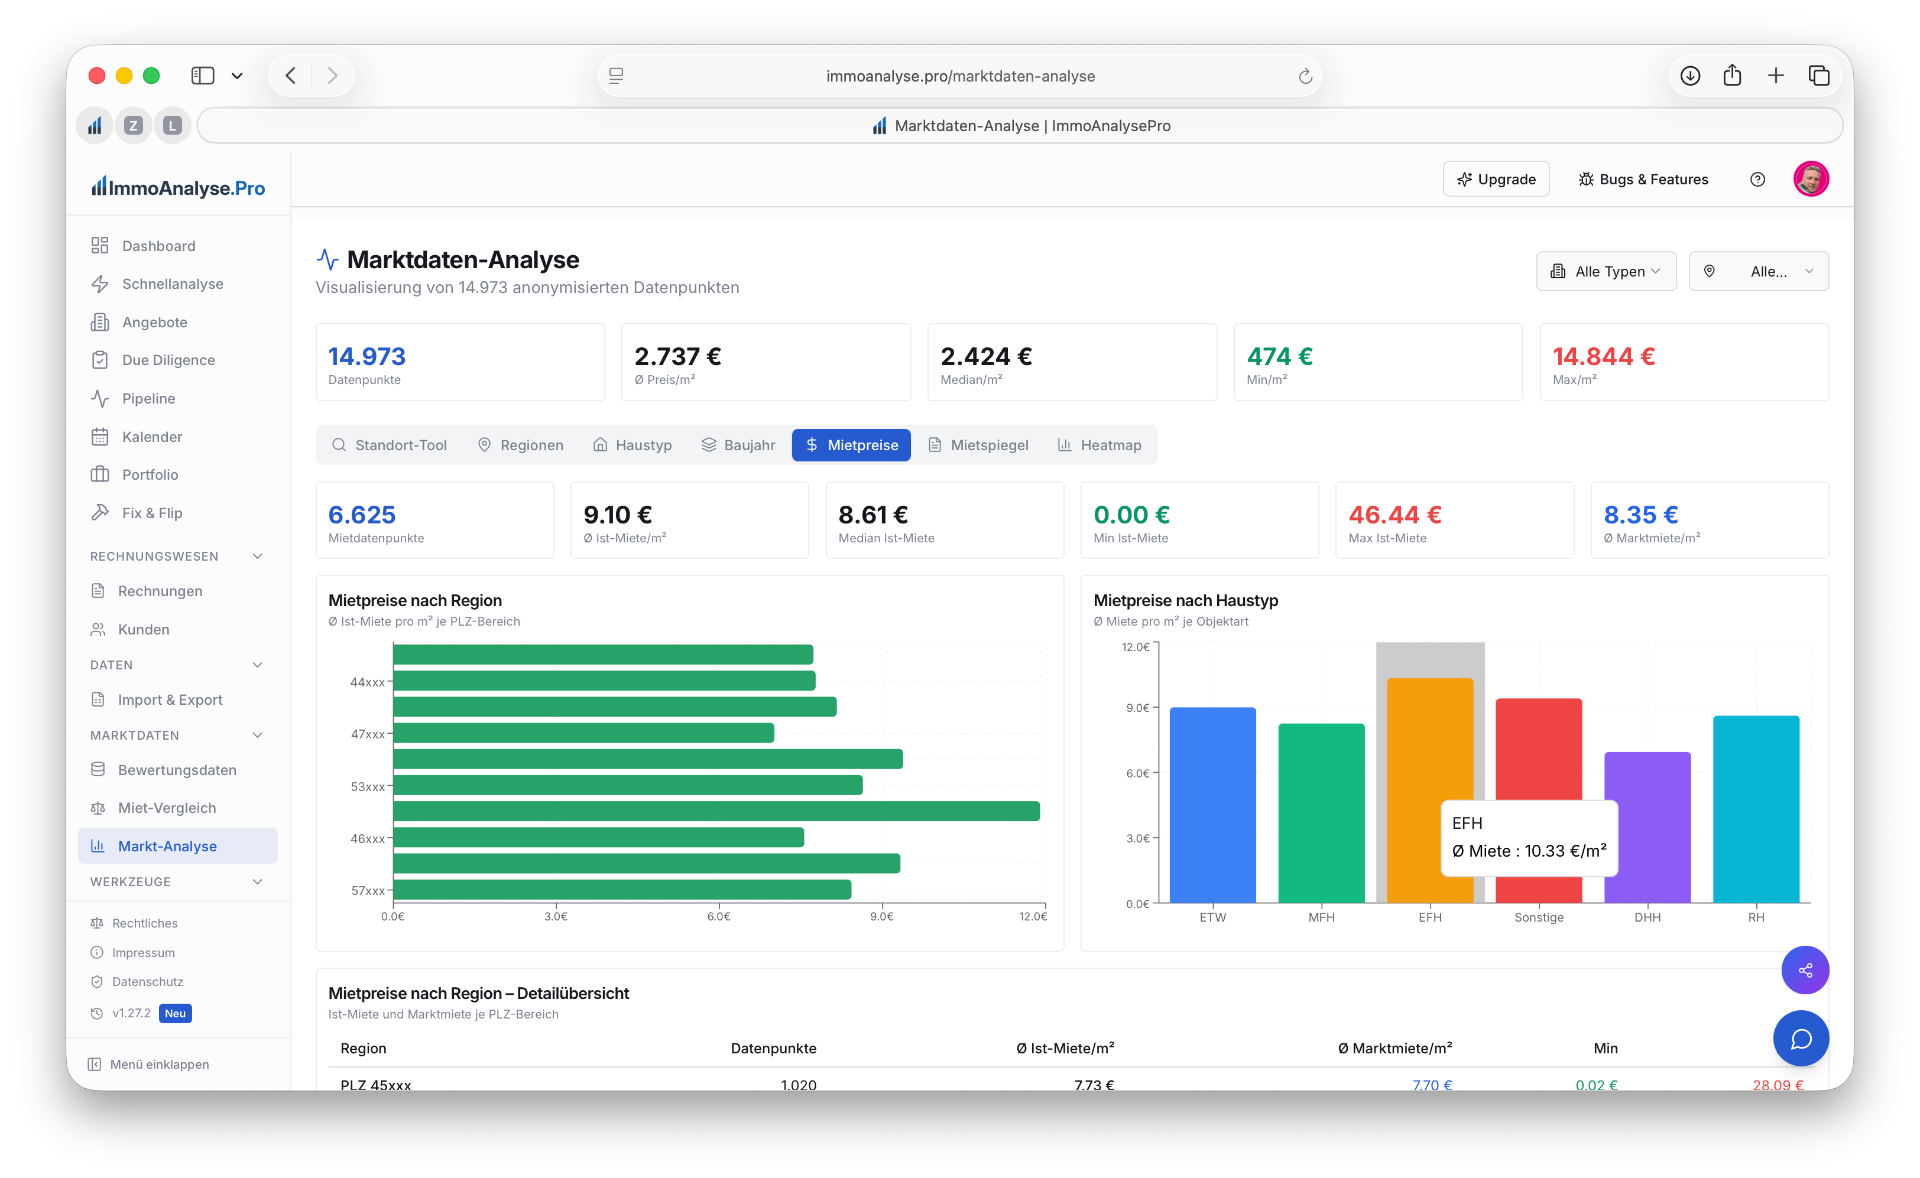
Task: Open Safari sidebar dropdown chevron
Action: 237,76
